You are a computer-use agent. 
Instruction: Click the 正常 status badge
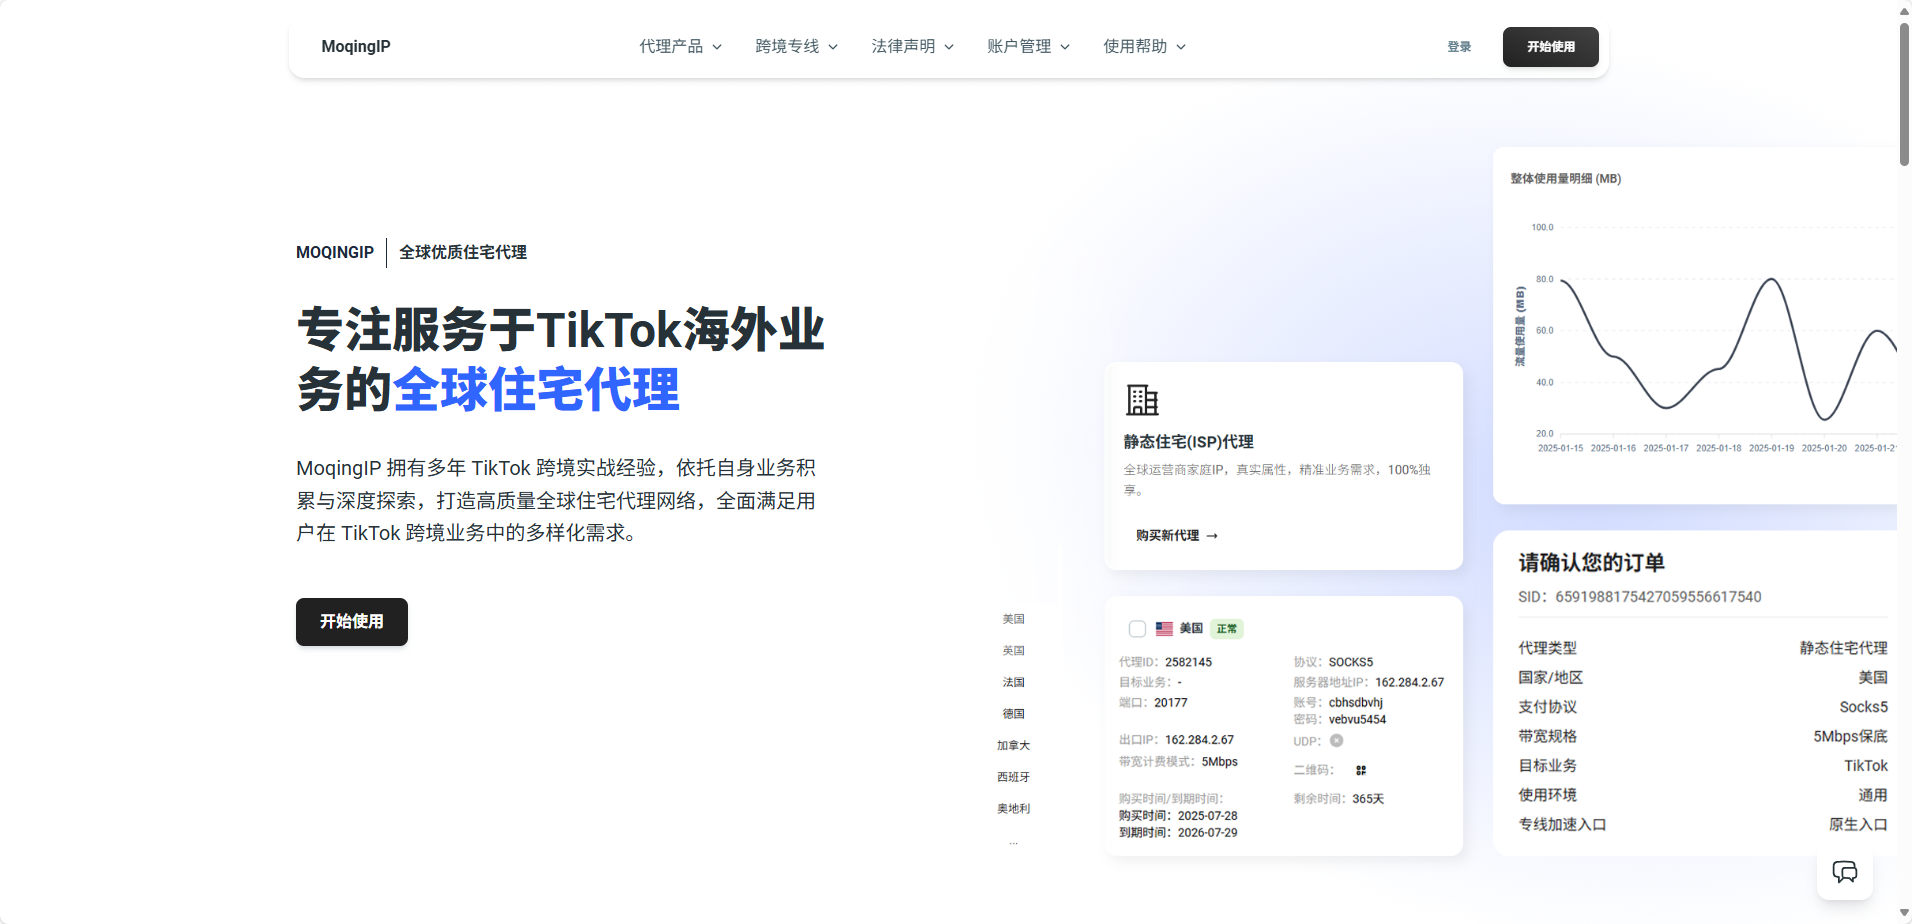point(1227,628)
